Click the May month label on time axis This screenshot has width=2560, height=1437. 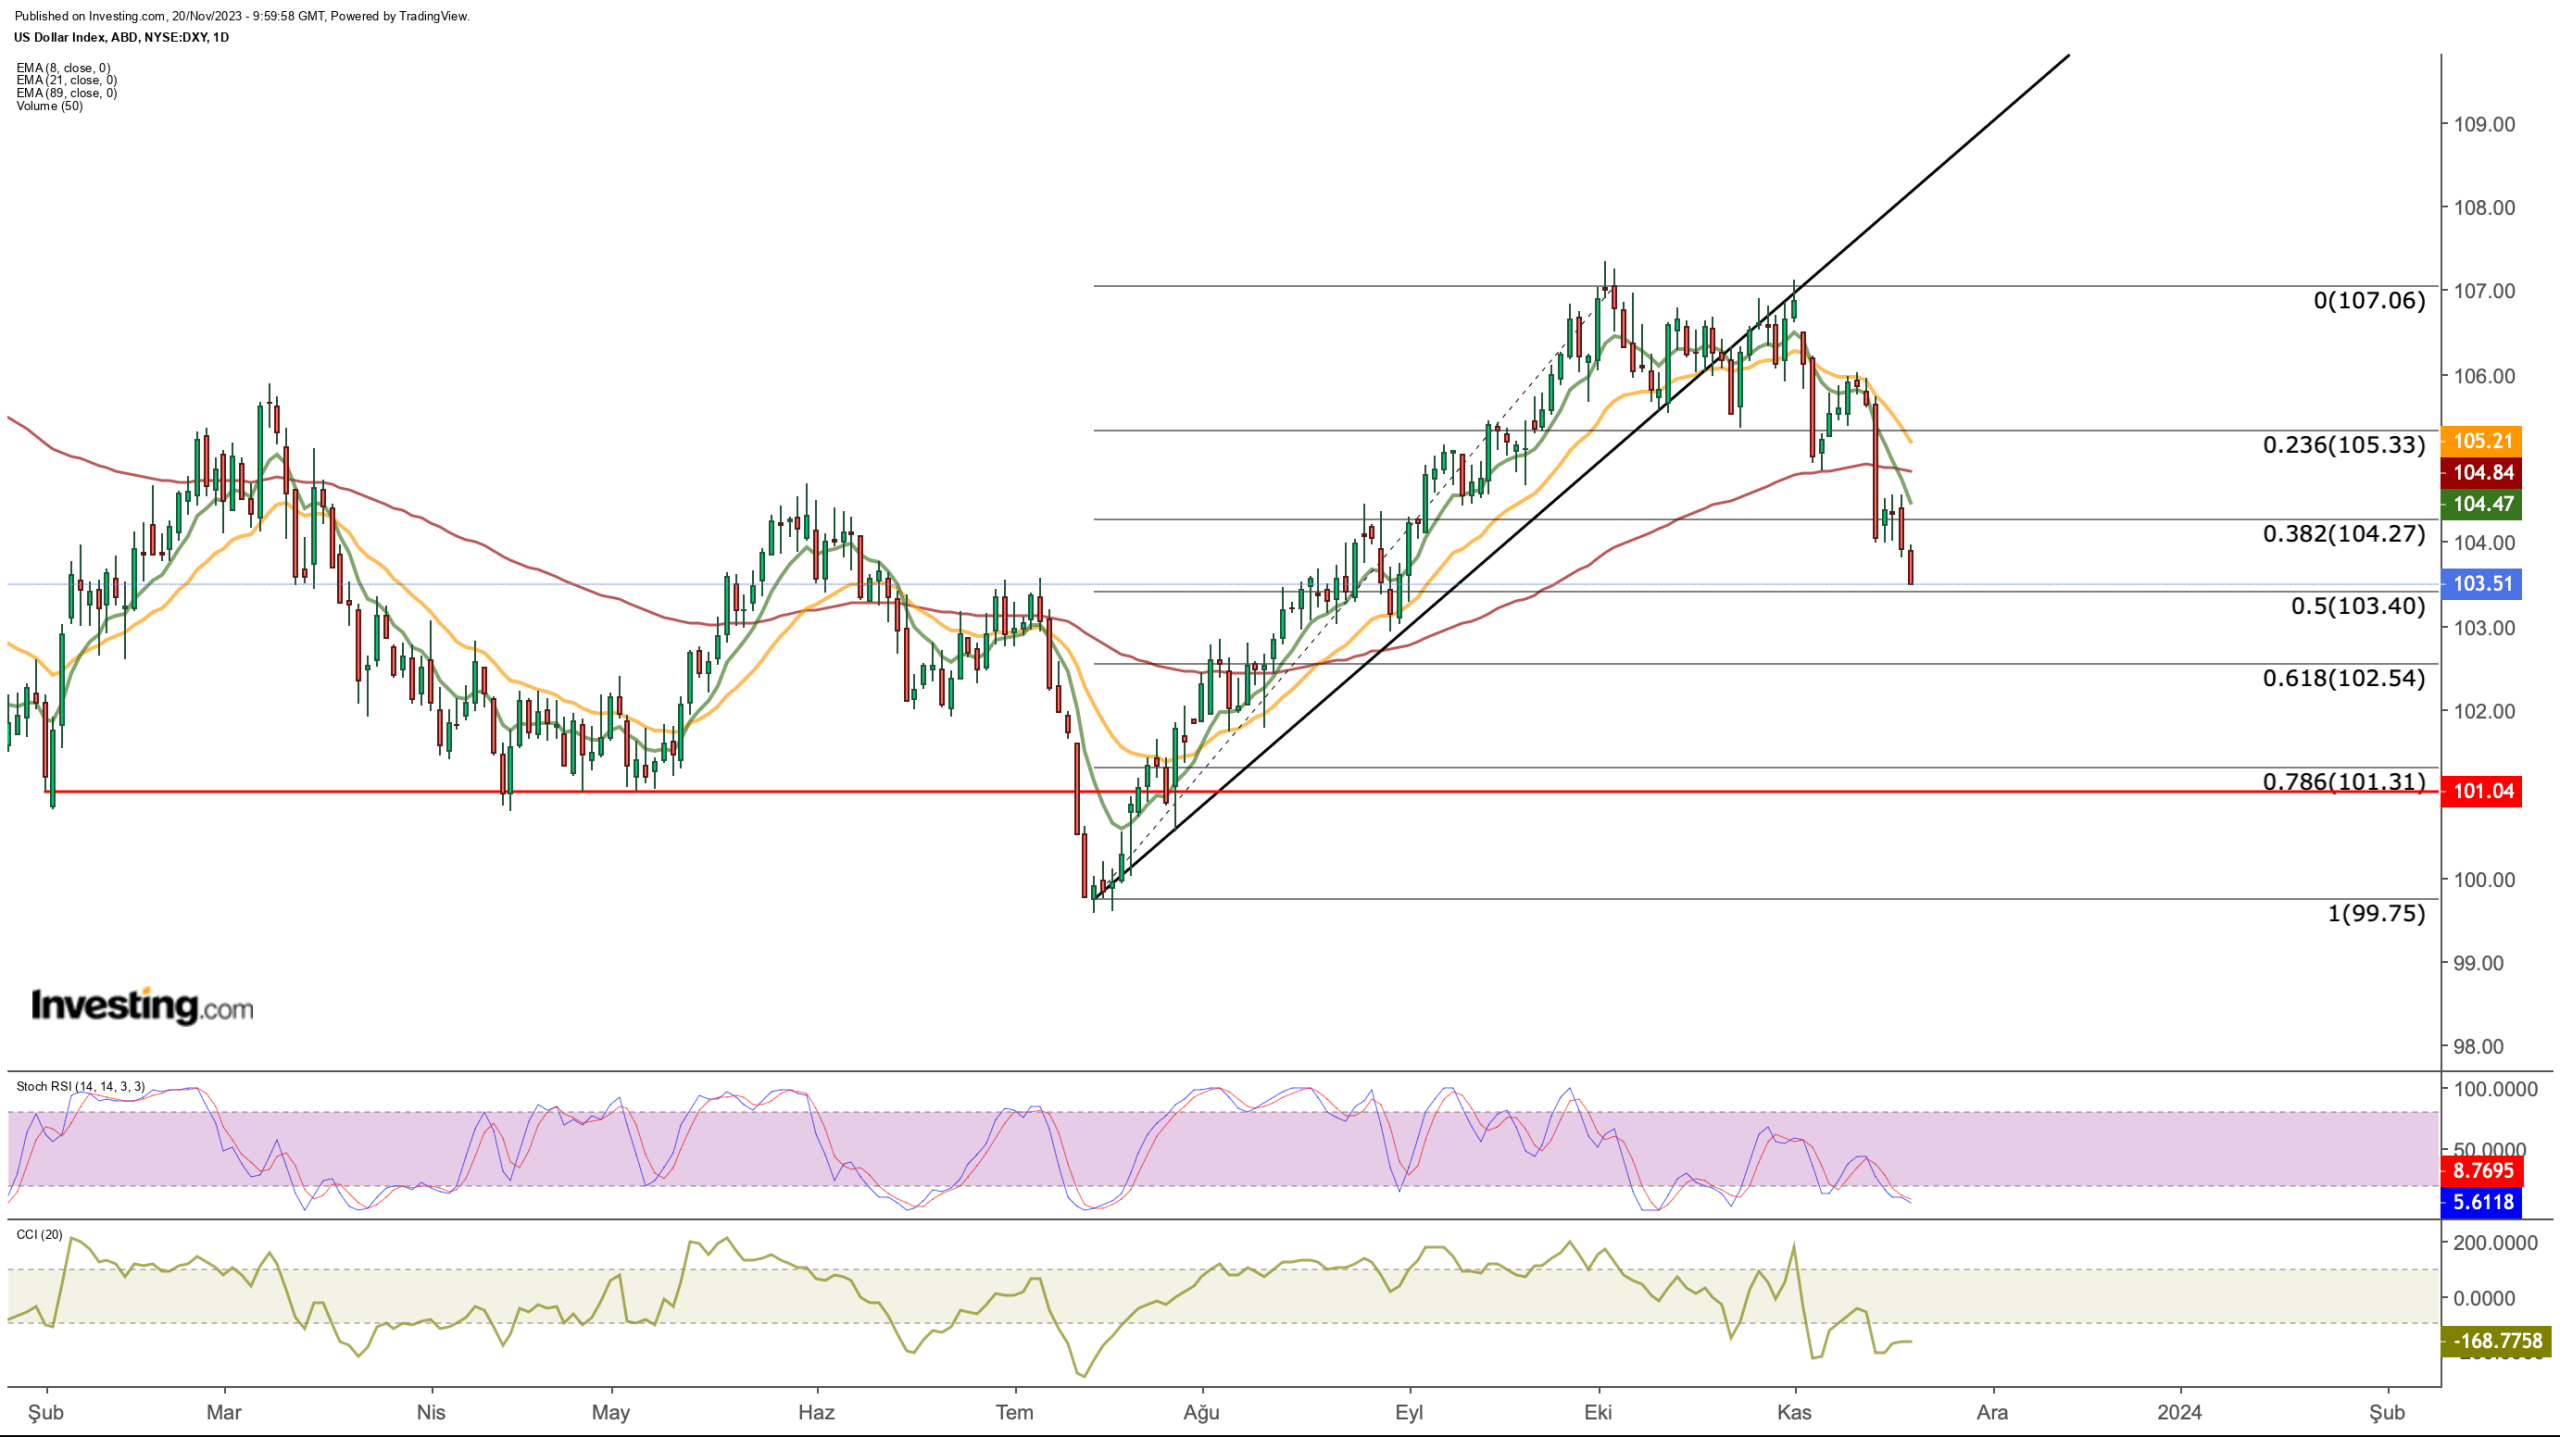611,1413
